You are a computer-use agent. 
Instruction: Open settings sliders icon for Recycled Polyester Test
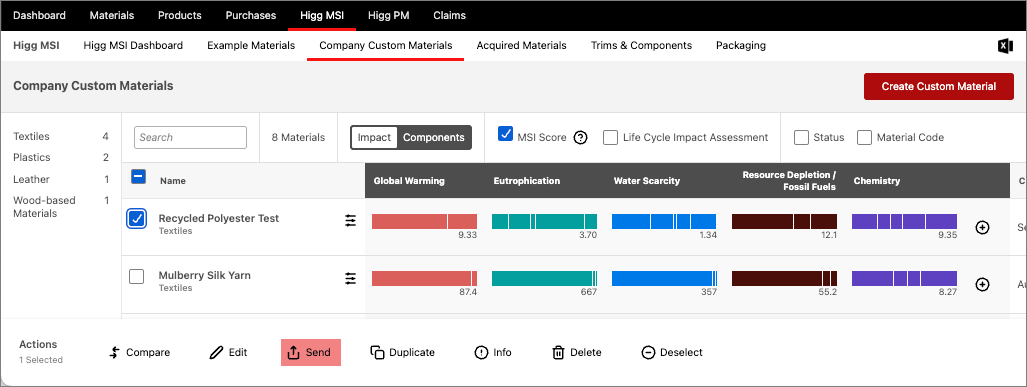[351, 221]
